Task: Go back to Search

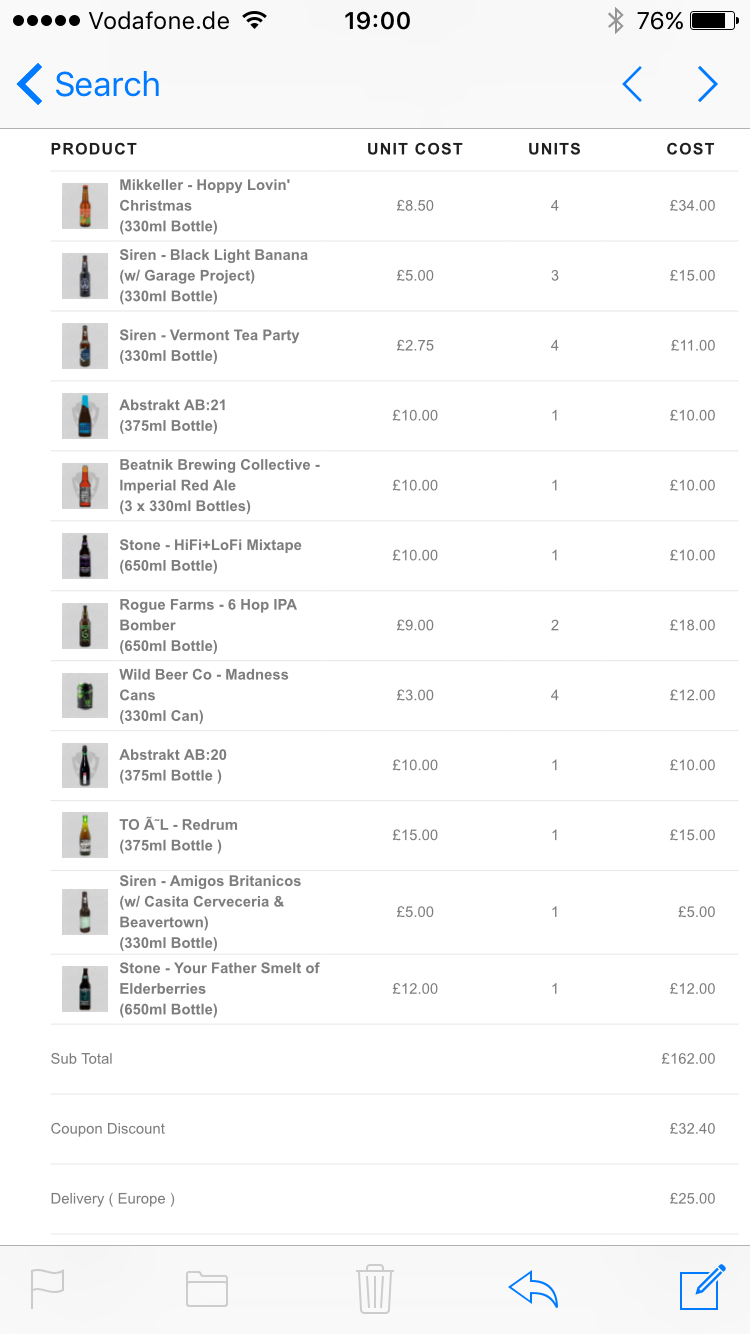Action: pyautogui.click(x=88, y=85)
